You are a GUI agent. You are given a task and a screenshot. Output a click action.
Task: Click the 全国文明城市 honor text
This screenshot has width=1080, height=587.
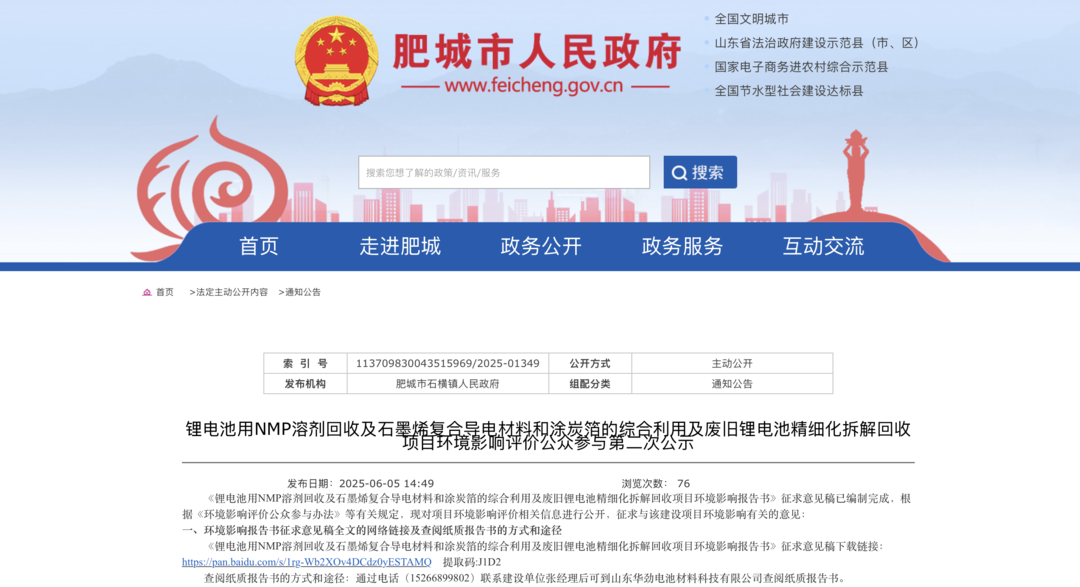pyautogui.click(x=751, y=19)
